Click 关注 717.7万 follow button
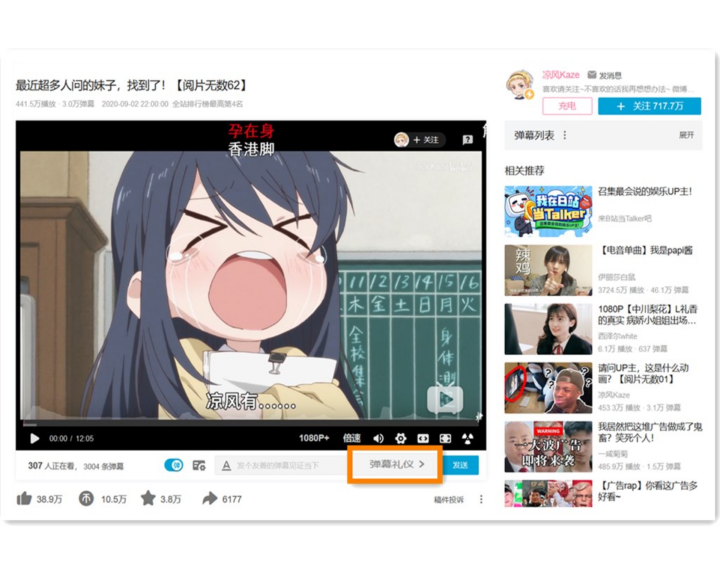720x575 pixels. click(x=649, y=106)
